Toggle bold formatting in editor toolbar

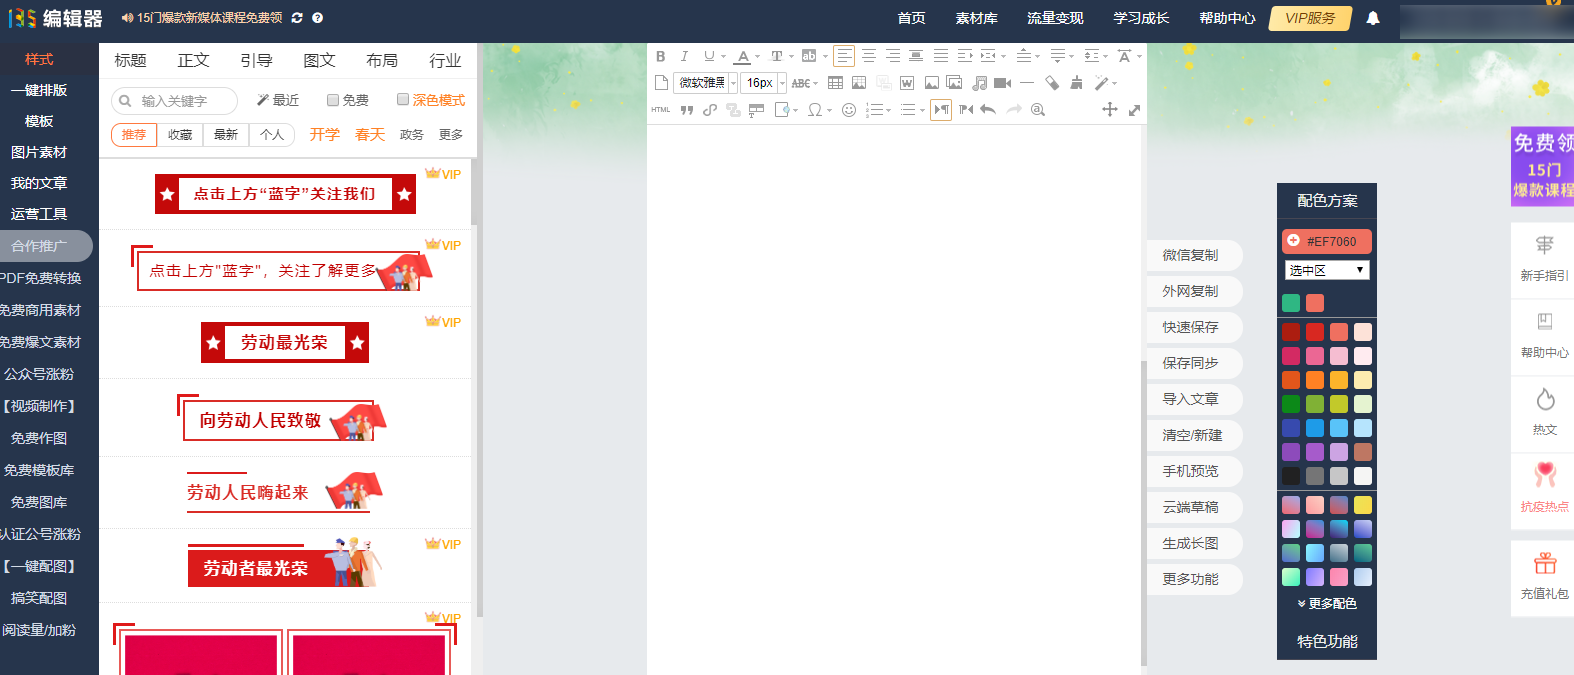[x=660, y=56]
